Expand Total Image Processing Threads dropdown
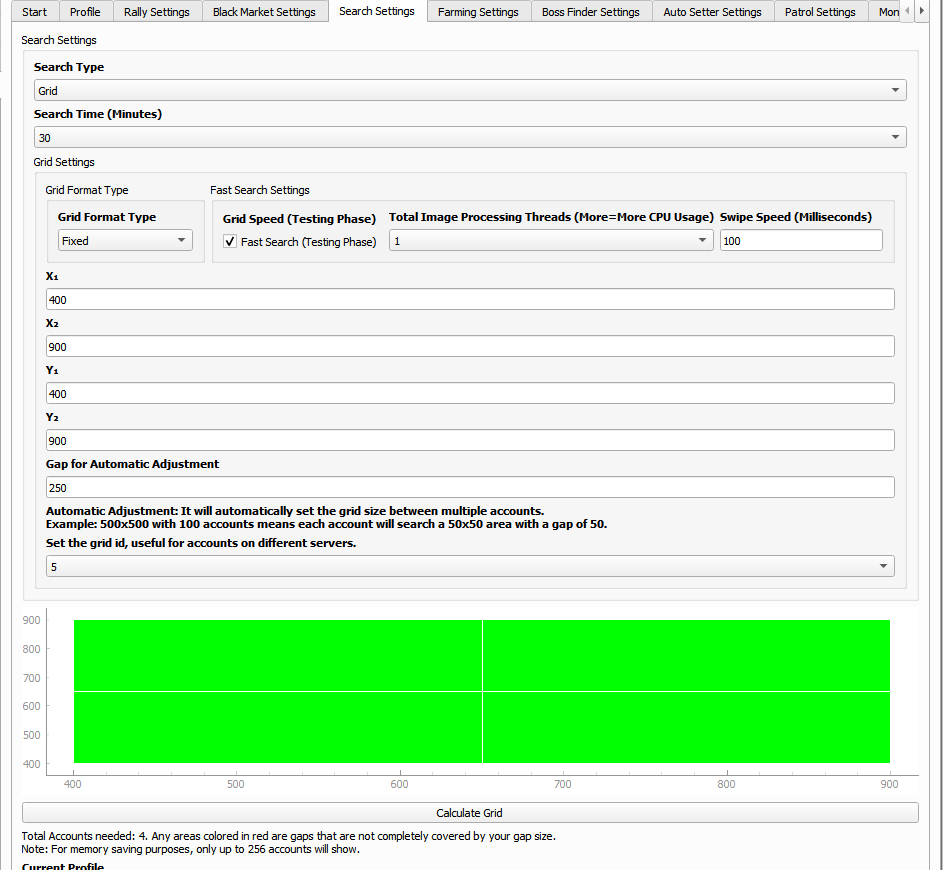Viewport: 943px width, 870px height. click(x=550, y=241)
